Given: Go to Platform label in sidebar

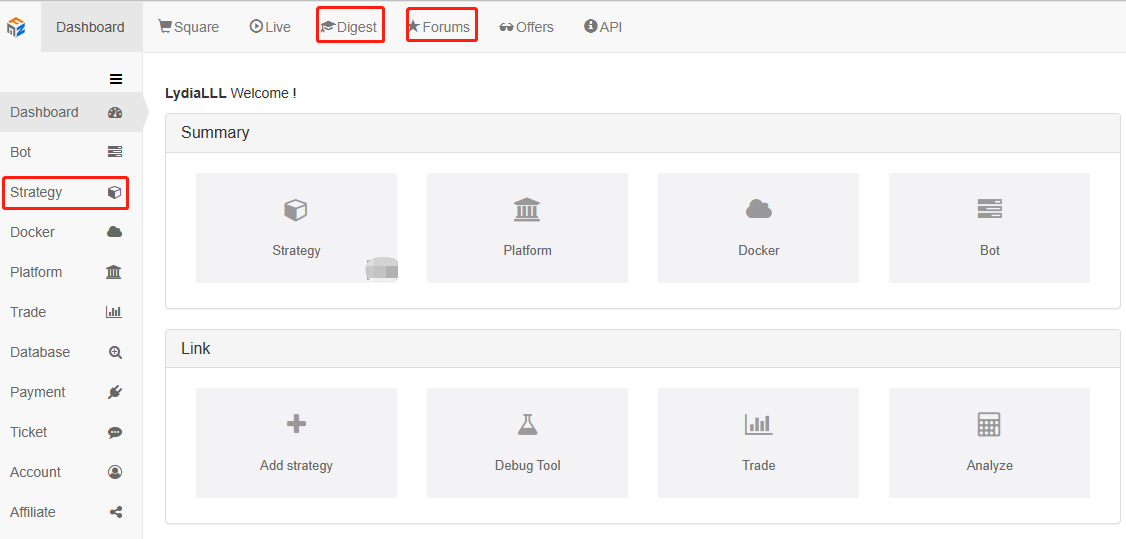Looking at the screenshot, I should click(36, 272).
